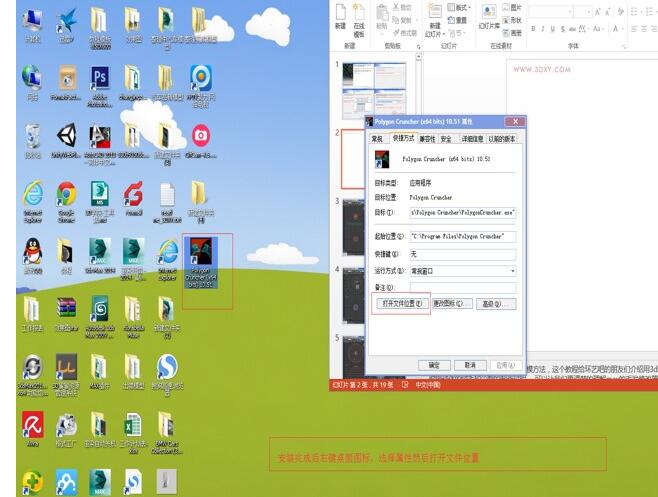Click the Start in (起始位置) field

[x=462, y=237]
